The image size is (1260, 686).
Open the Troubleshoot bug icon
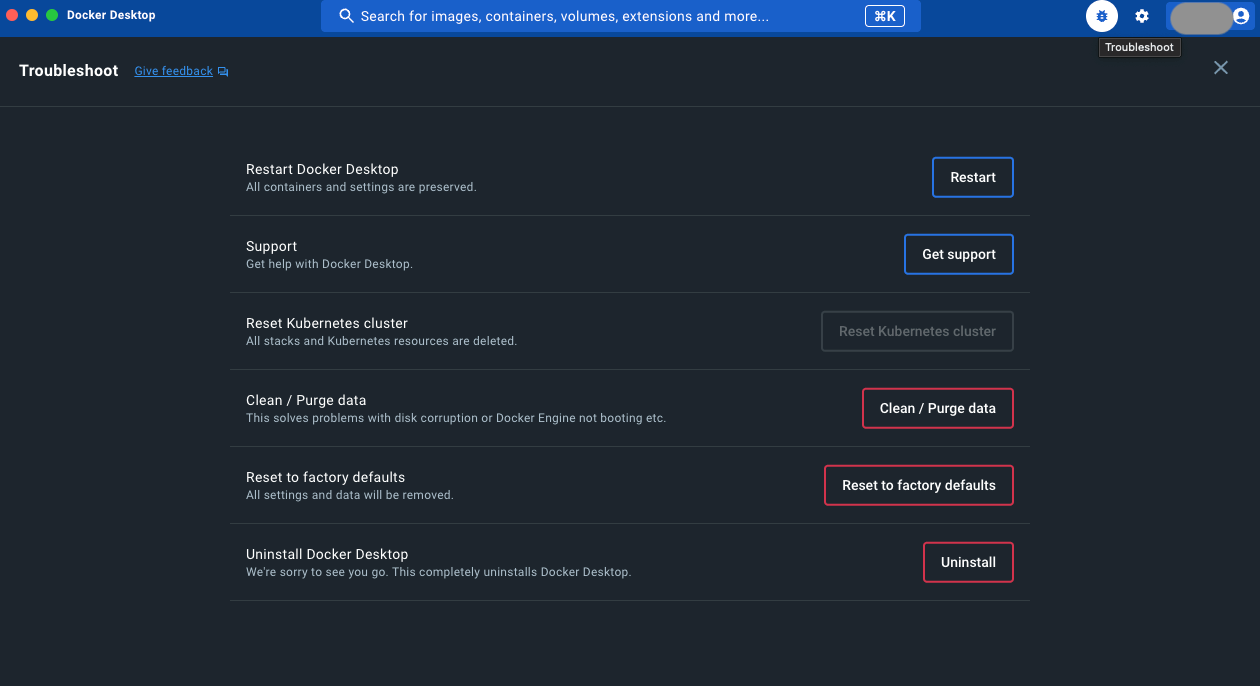point(1102,16)
